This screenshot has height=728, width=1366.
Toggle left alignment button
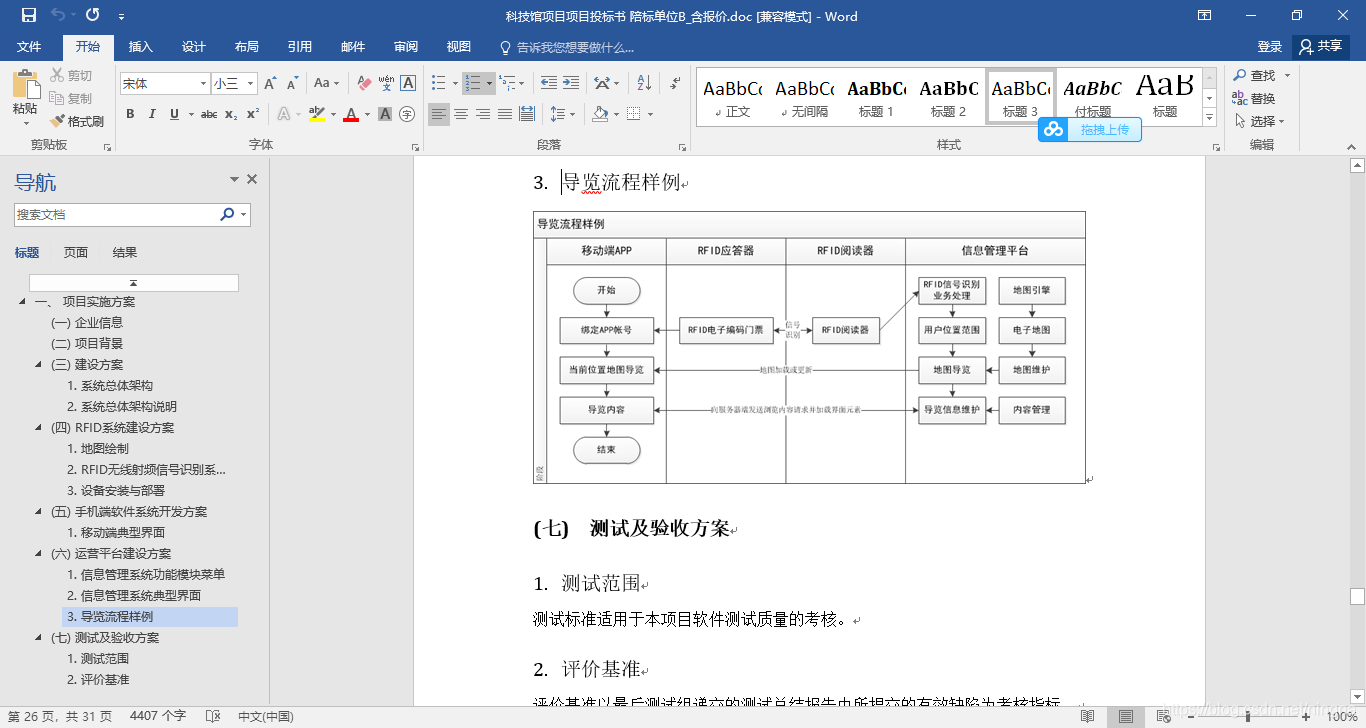click(439, 114)
